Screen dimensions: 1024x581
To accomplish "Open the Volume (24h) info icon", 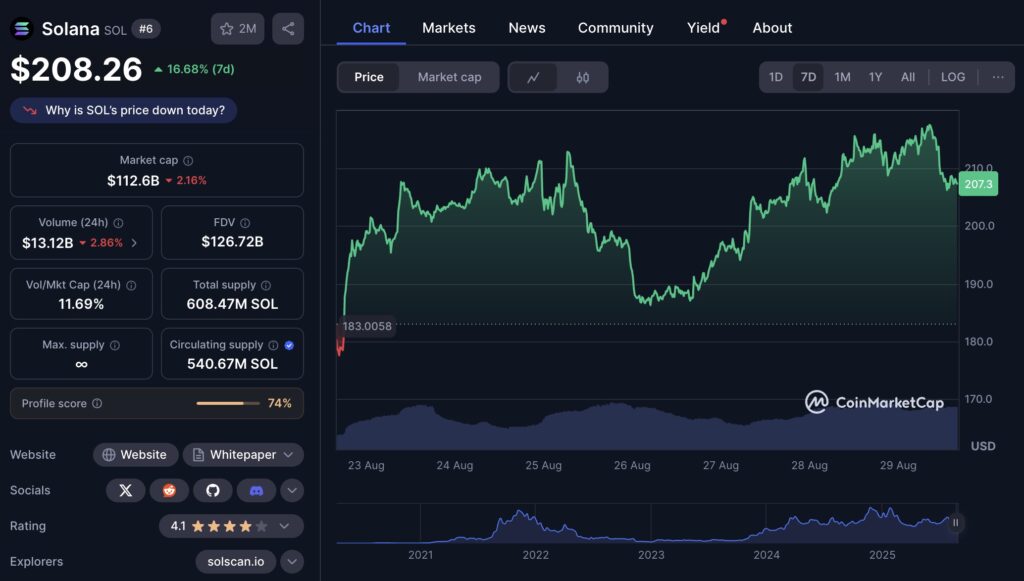I will point(118,223).
